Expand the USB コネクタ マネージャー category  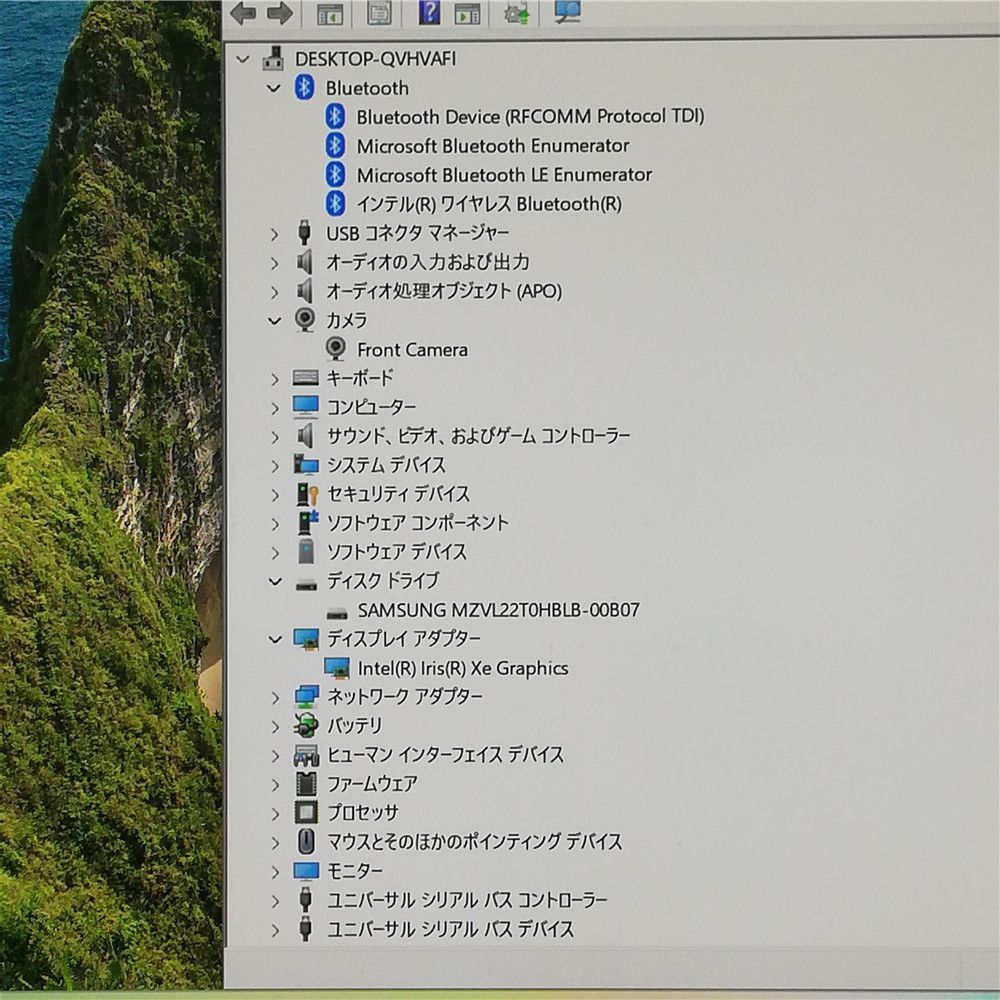[274, 234]
